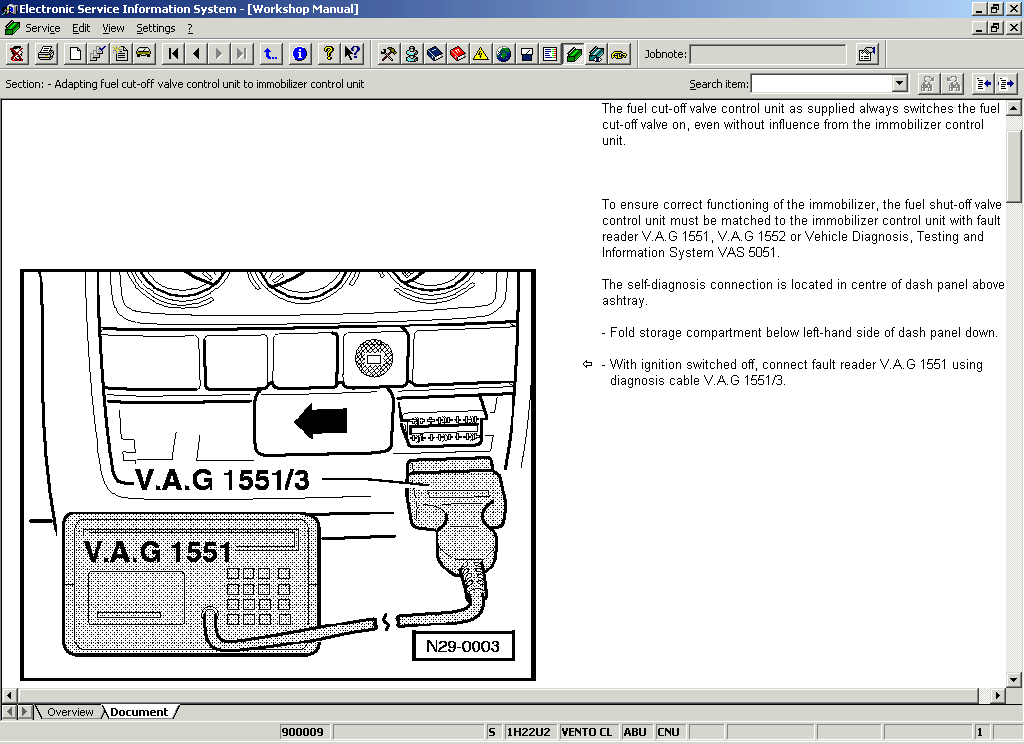
Task: Click the Electronic Service Information System title-bar icon
Action: tap(9, 8)
